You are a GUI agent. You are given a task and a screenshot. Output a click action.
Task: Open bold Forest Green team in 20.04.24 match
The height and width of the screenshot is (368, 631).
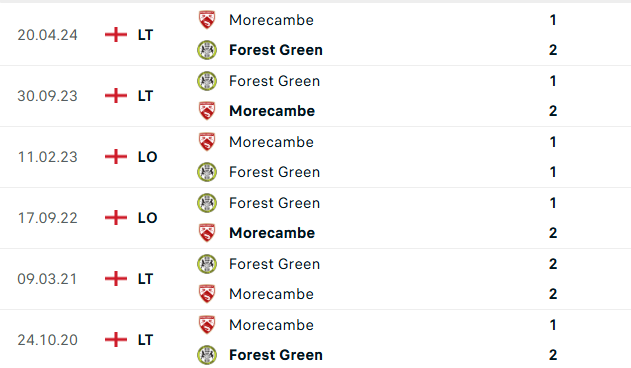(276, 50)
